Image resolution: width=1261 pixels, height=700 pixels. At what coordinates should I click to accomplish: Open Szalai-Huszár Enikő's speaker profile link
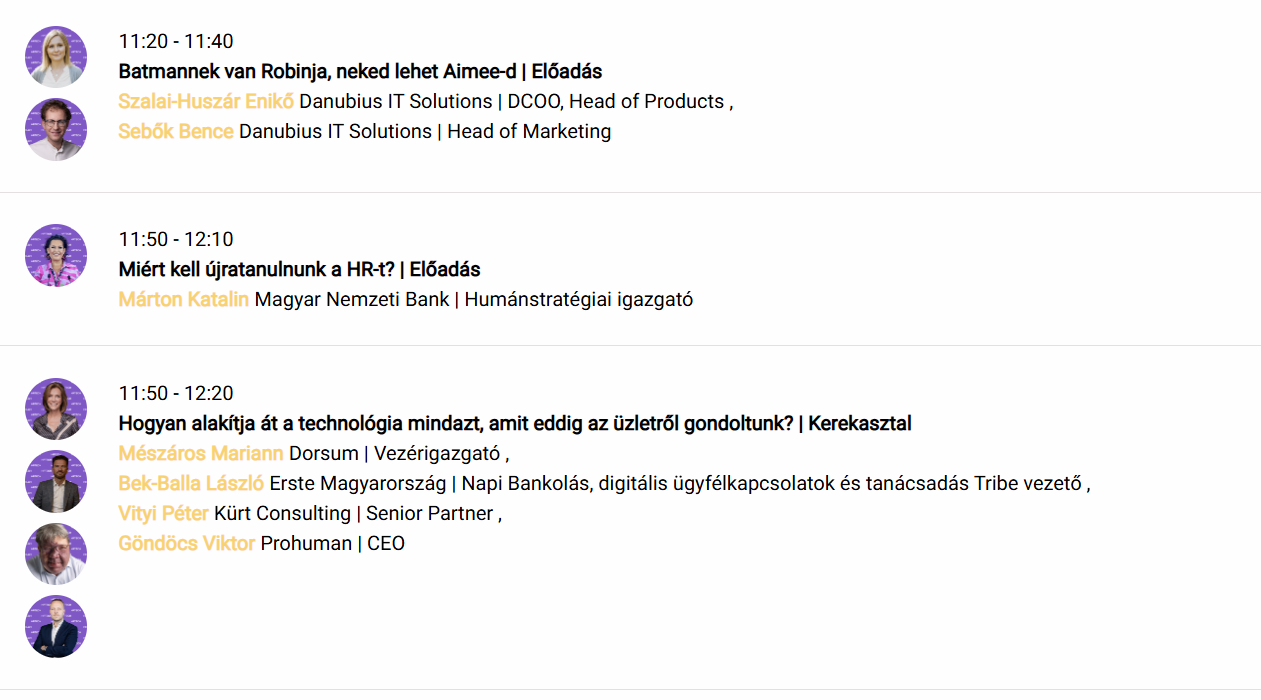tap(206, 102)
